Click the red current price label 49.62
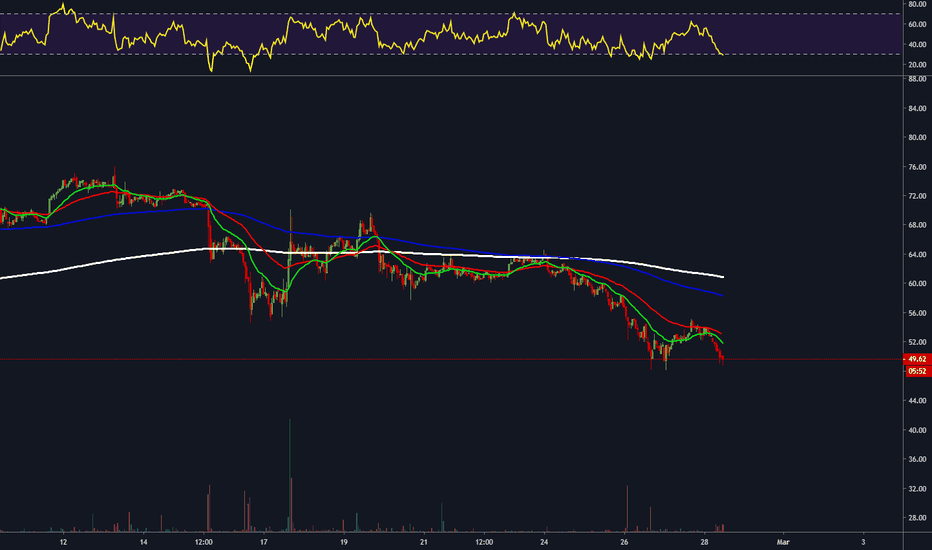The image size is (932, 550). pos(917,359)
